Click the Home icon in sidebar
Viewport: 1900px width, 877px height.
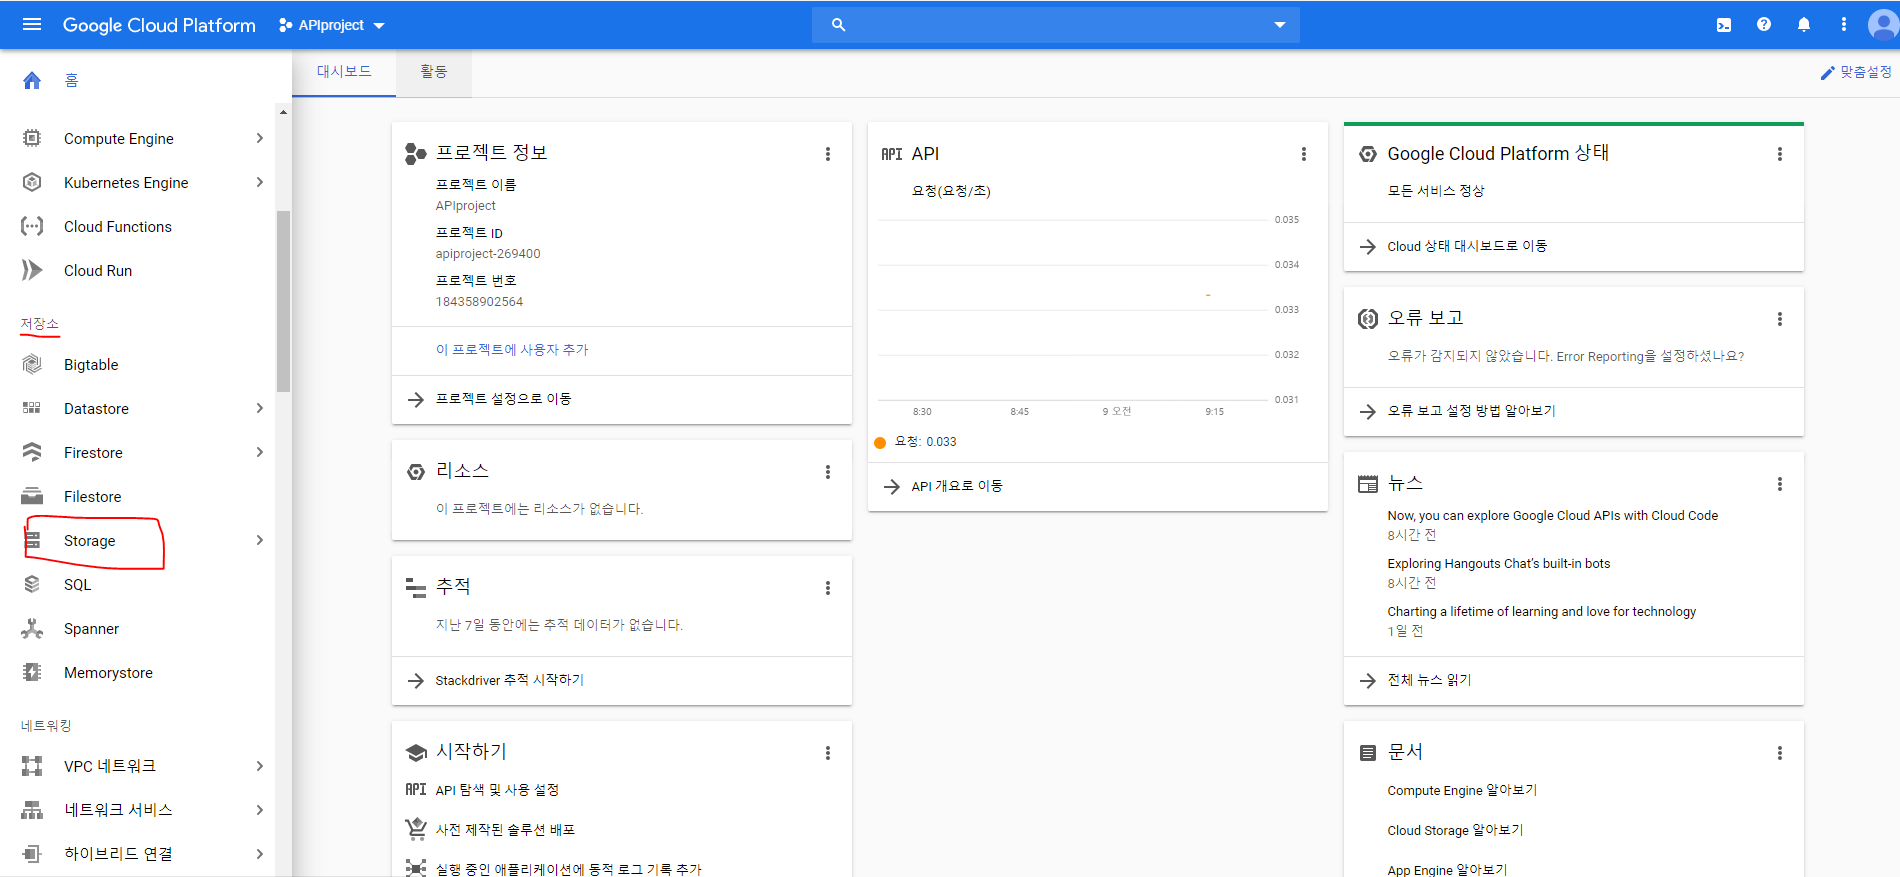pyautogui.click(x=32, y=81)
